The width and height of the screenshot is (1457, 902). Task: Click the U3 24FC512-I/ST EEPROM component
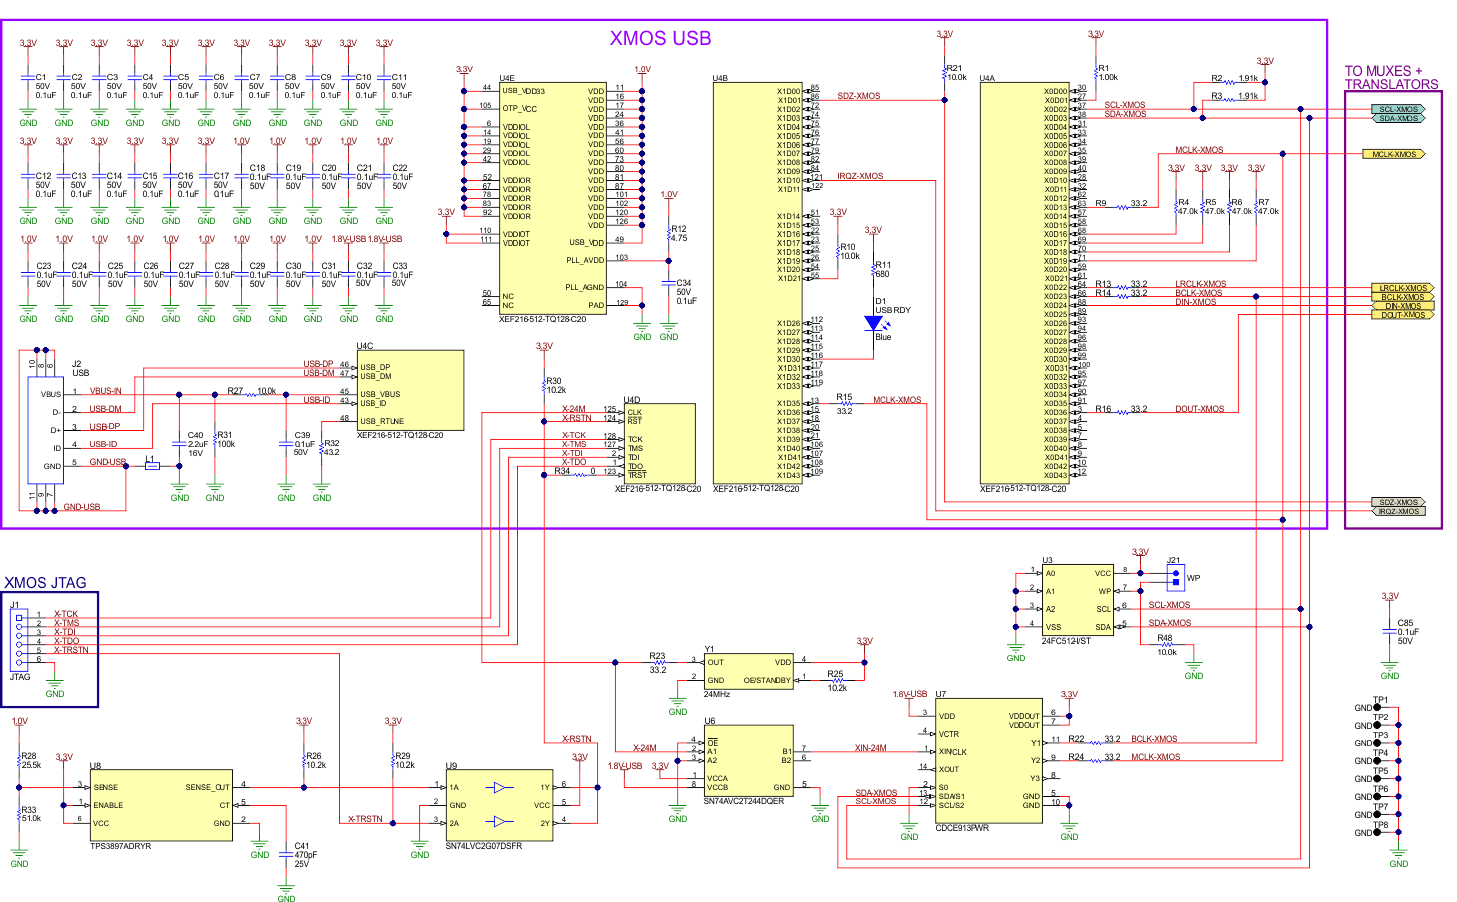1078,600
